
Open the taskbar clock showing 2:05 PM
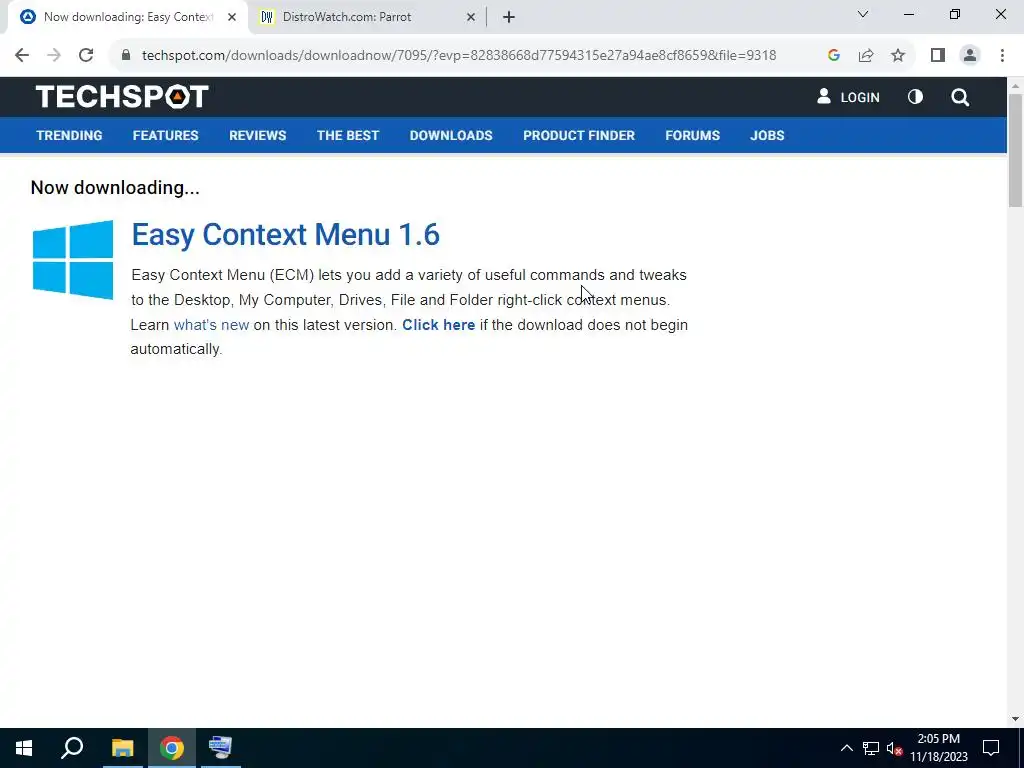[939, 748]
